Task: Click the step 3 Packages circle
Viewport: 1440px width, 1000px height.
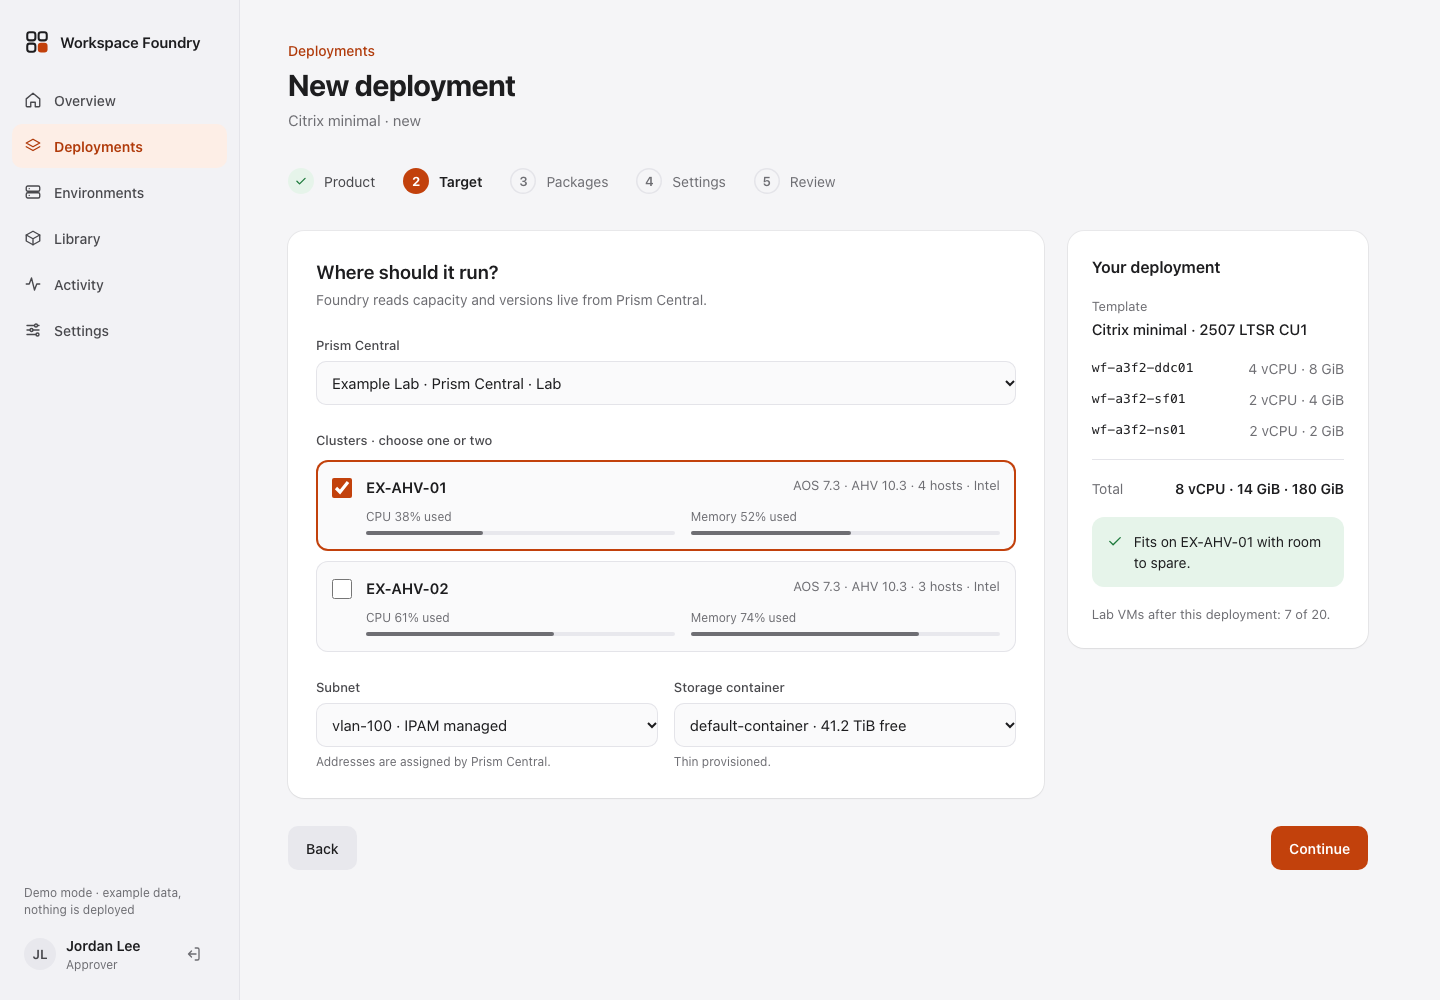Action: (523, 181)
